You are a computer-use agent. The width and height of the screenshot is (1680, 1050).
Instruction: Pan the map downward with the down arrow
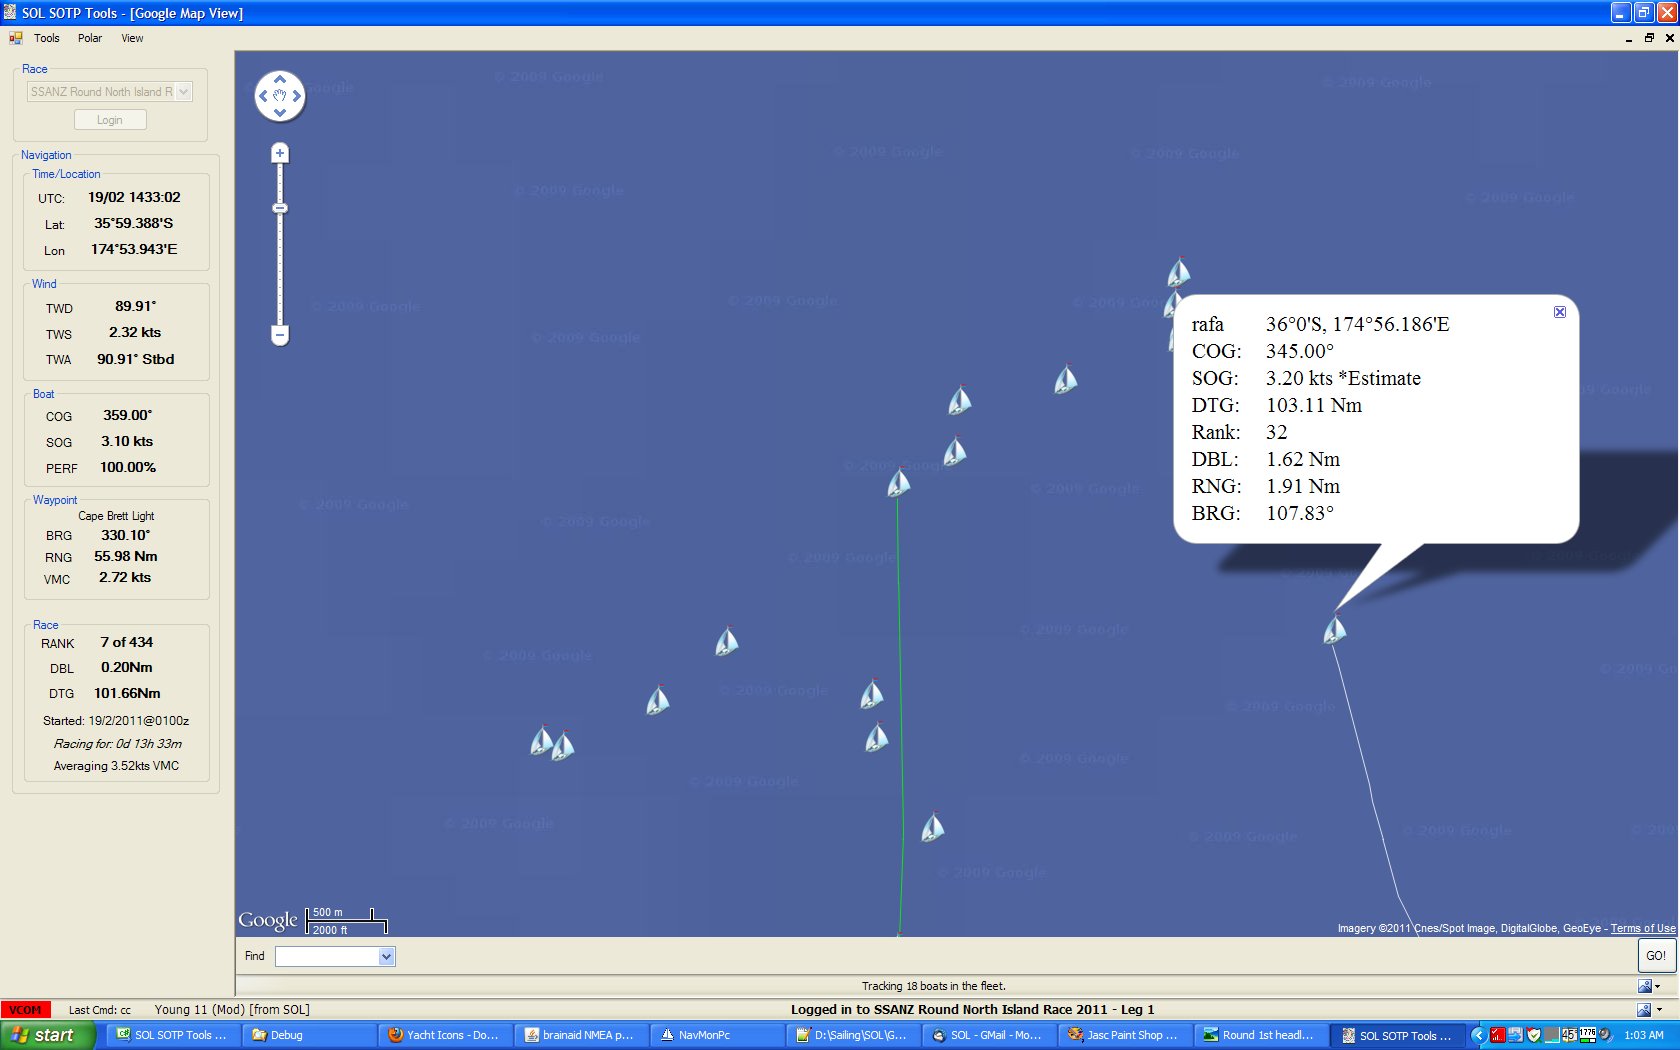coord(280,113)
